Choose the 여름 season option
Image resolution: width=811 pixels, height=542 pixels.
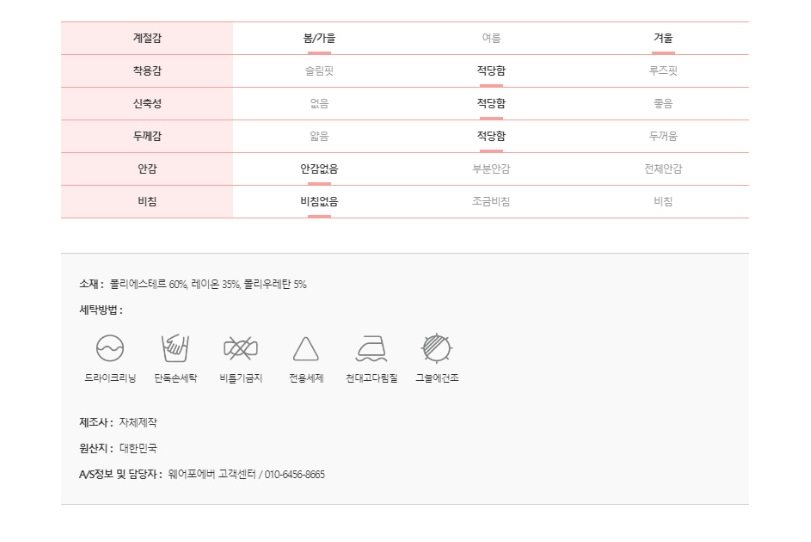[491, 38]
